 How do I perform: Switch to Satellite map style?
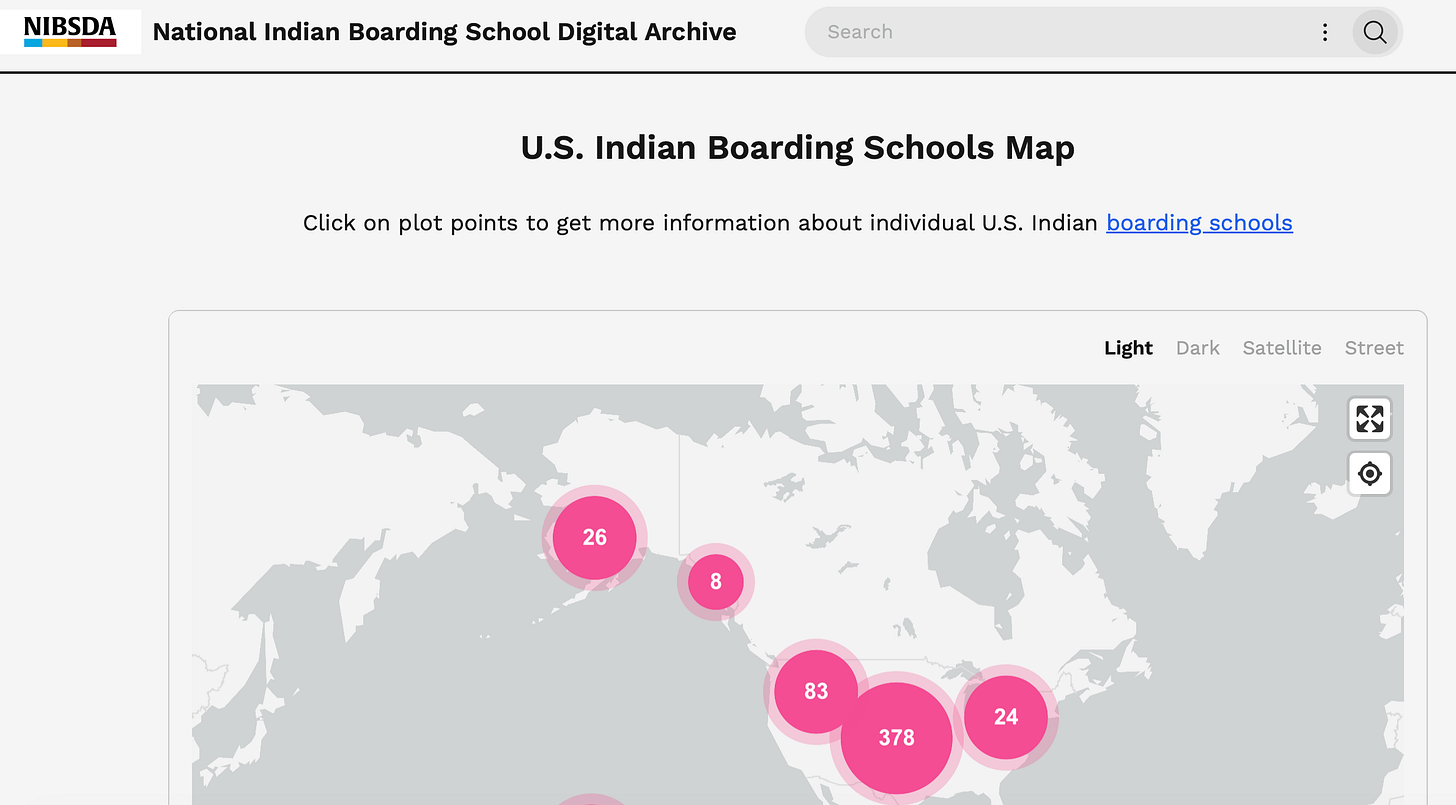click(1281, 348)
